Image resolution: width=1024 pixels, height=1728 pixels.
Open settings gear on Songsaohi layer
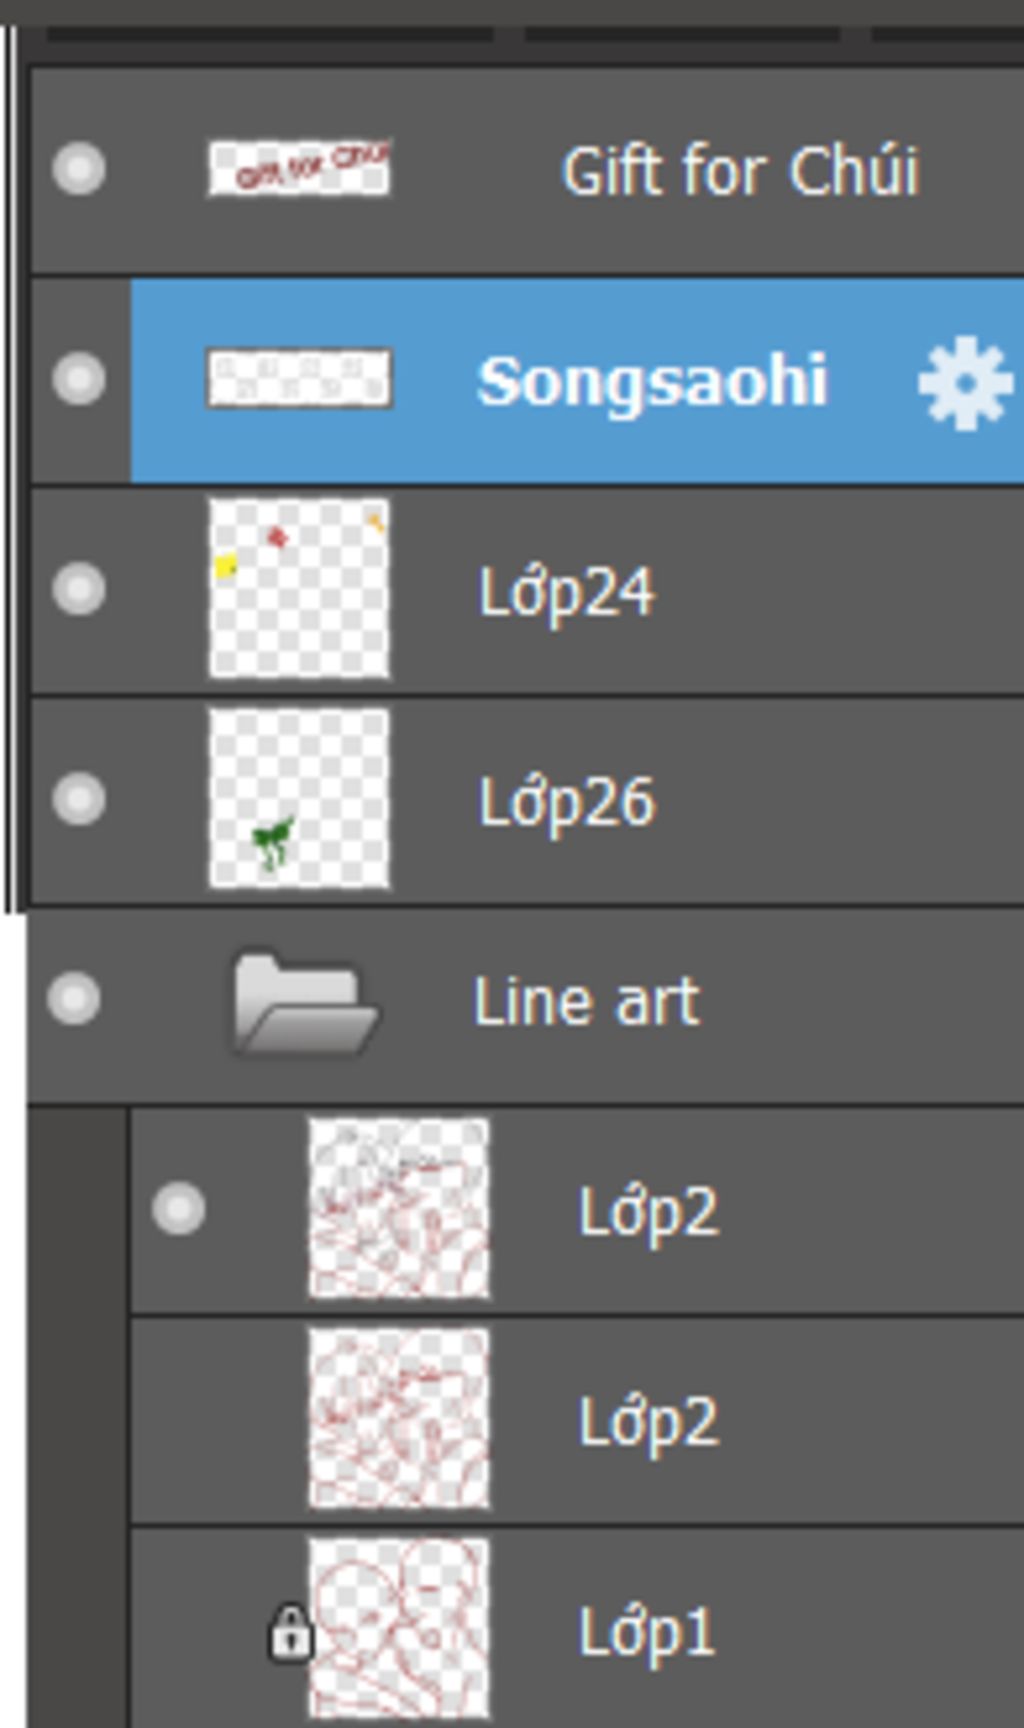(964, 384)
